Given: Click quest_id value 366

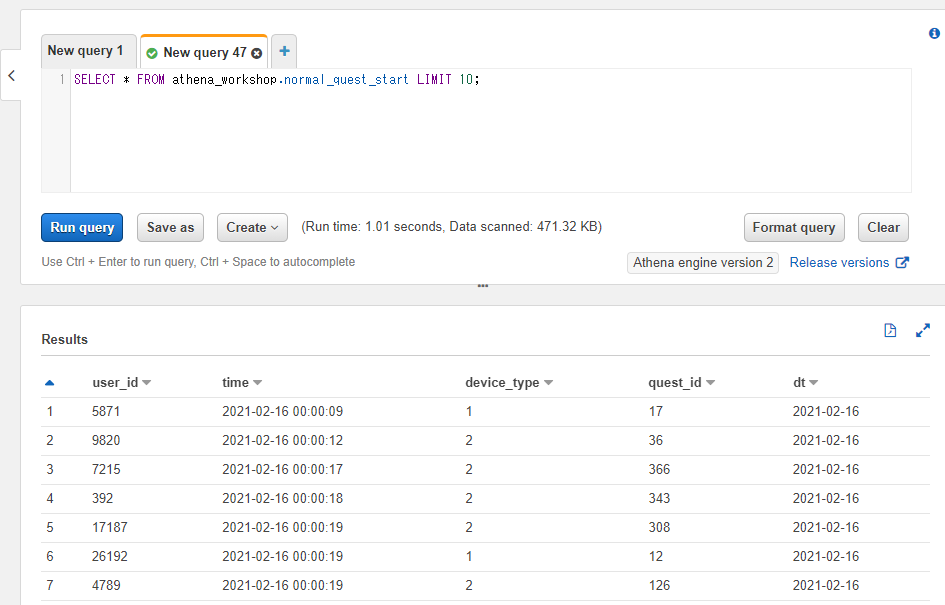Looking at the screenshot, I should point(659,469).
